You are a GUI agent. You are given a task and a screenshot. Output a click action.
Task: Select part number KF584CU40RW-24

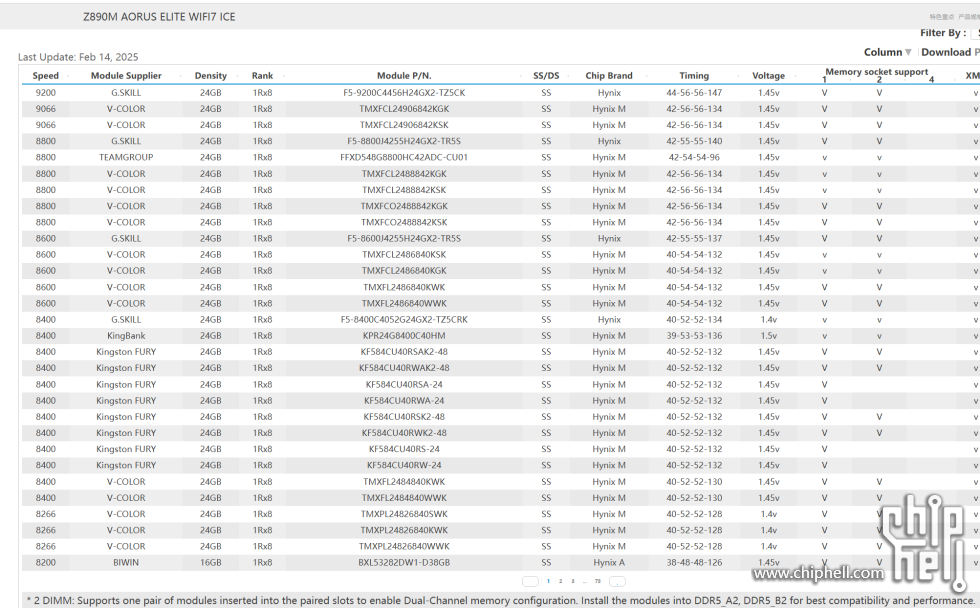(404, 466)
